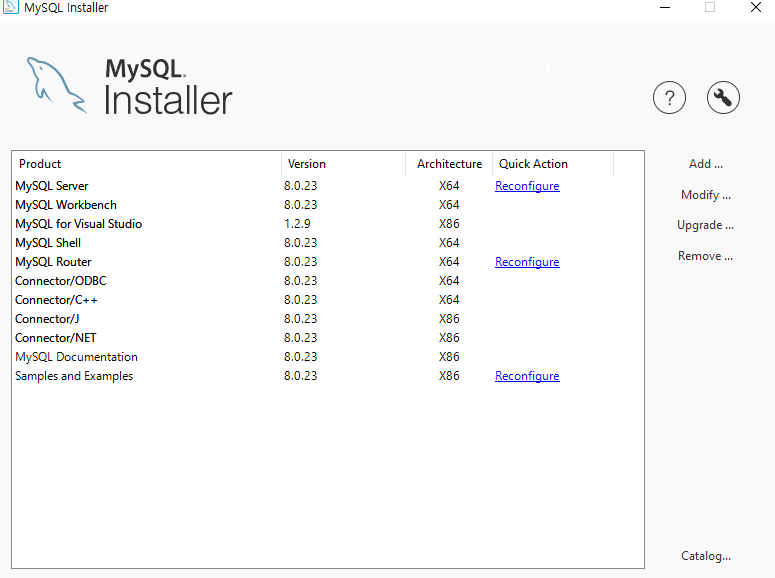Image resolution: width=775 pixels, height=578 pixels.
Task: Sort by the Architecture column header
Action: (x=449, y=164)
